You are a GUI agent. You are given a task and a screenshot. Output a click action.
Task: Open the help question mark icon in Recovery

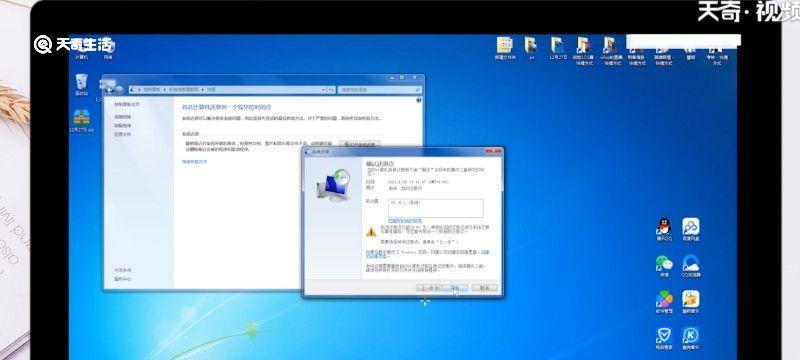(419, 100)
